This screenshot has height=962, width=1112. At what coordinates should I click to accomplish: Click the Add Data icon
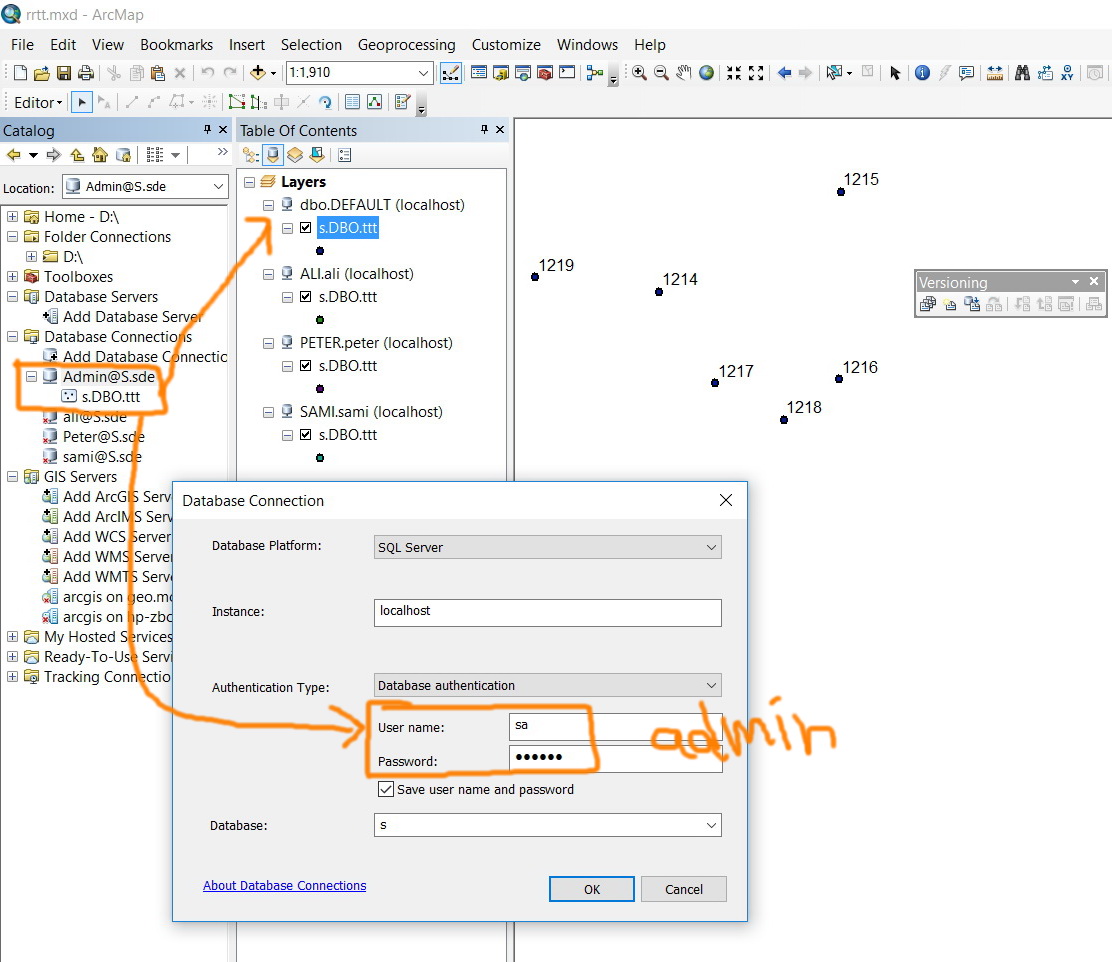tap(257, 72)
